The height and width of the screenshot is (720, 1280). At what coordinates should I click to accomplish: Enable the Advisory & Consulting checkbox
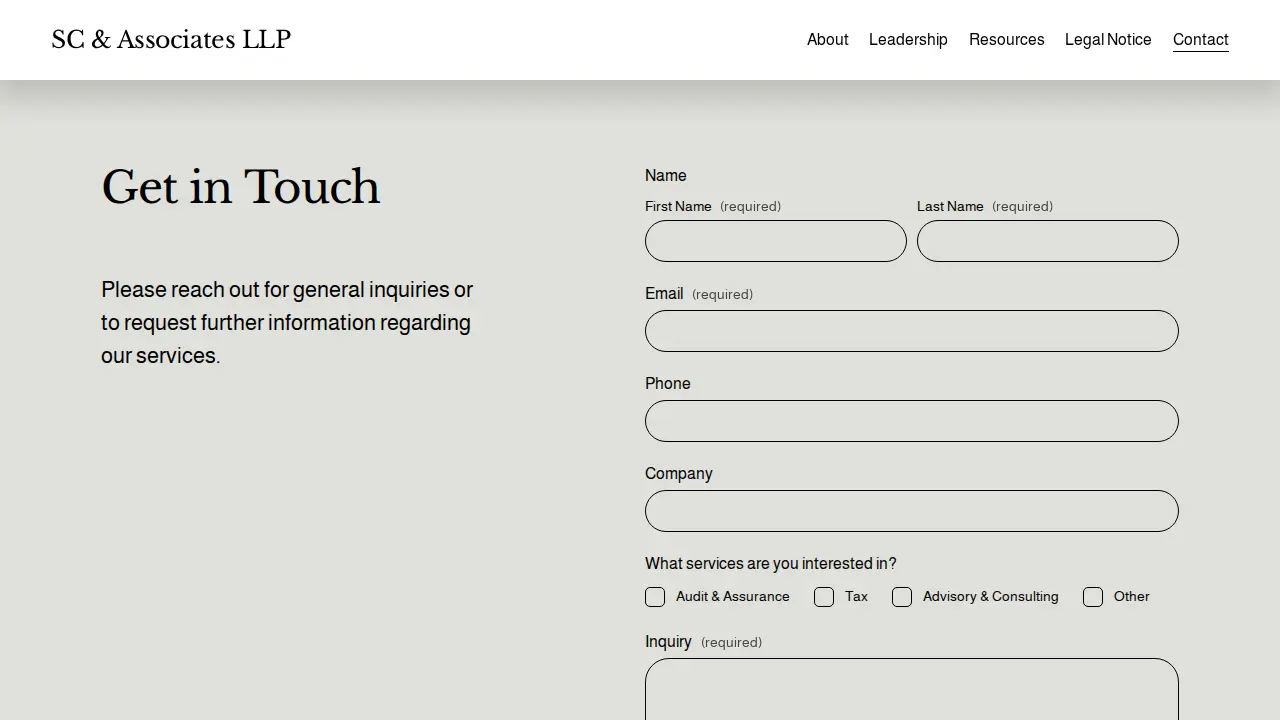(902, 597)
